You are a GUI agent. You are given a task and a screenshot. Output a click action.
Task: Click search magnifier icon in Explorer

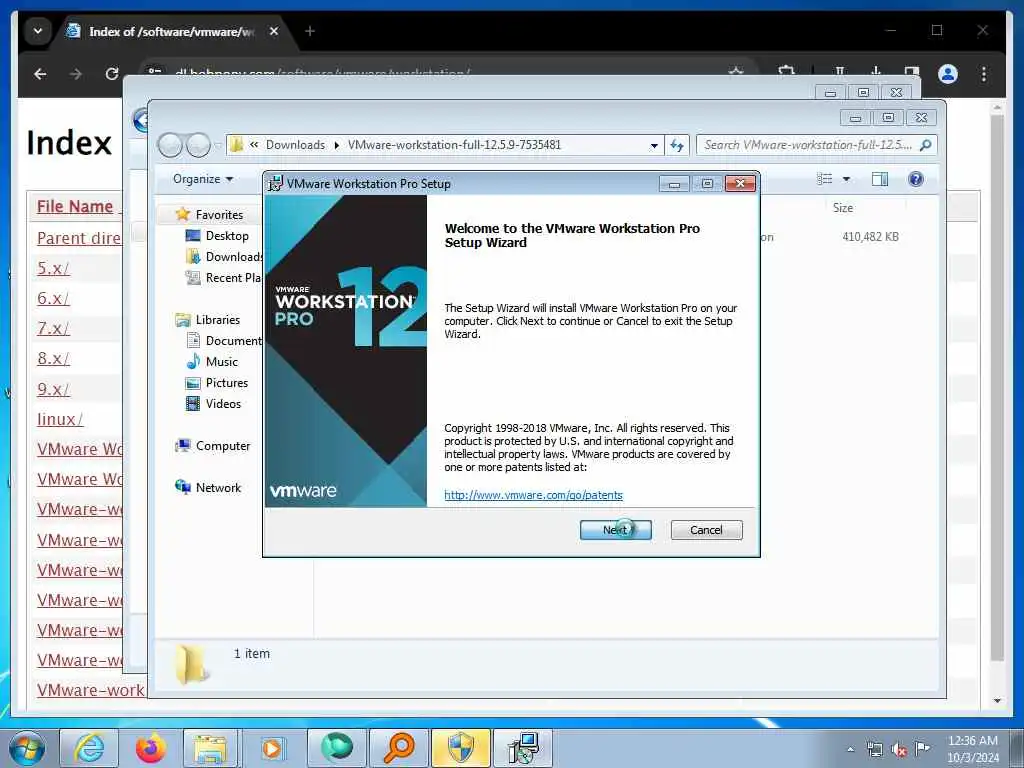[x=925, y=145]
